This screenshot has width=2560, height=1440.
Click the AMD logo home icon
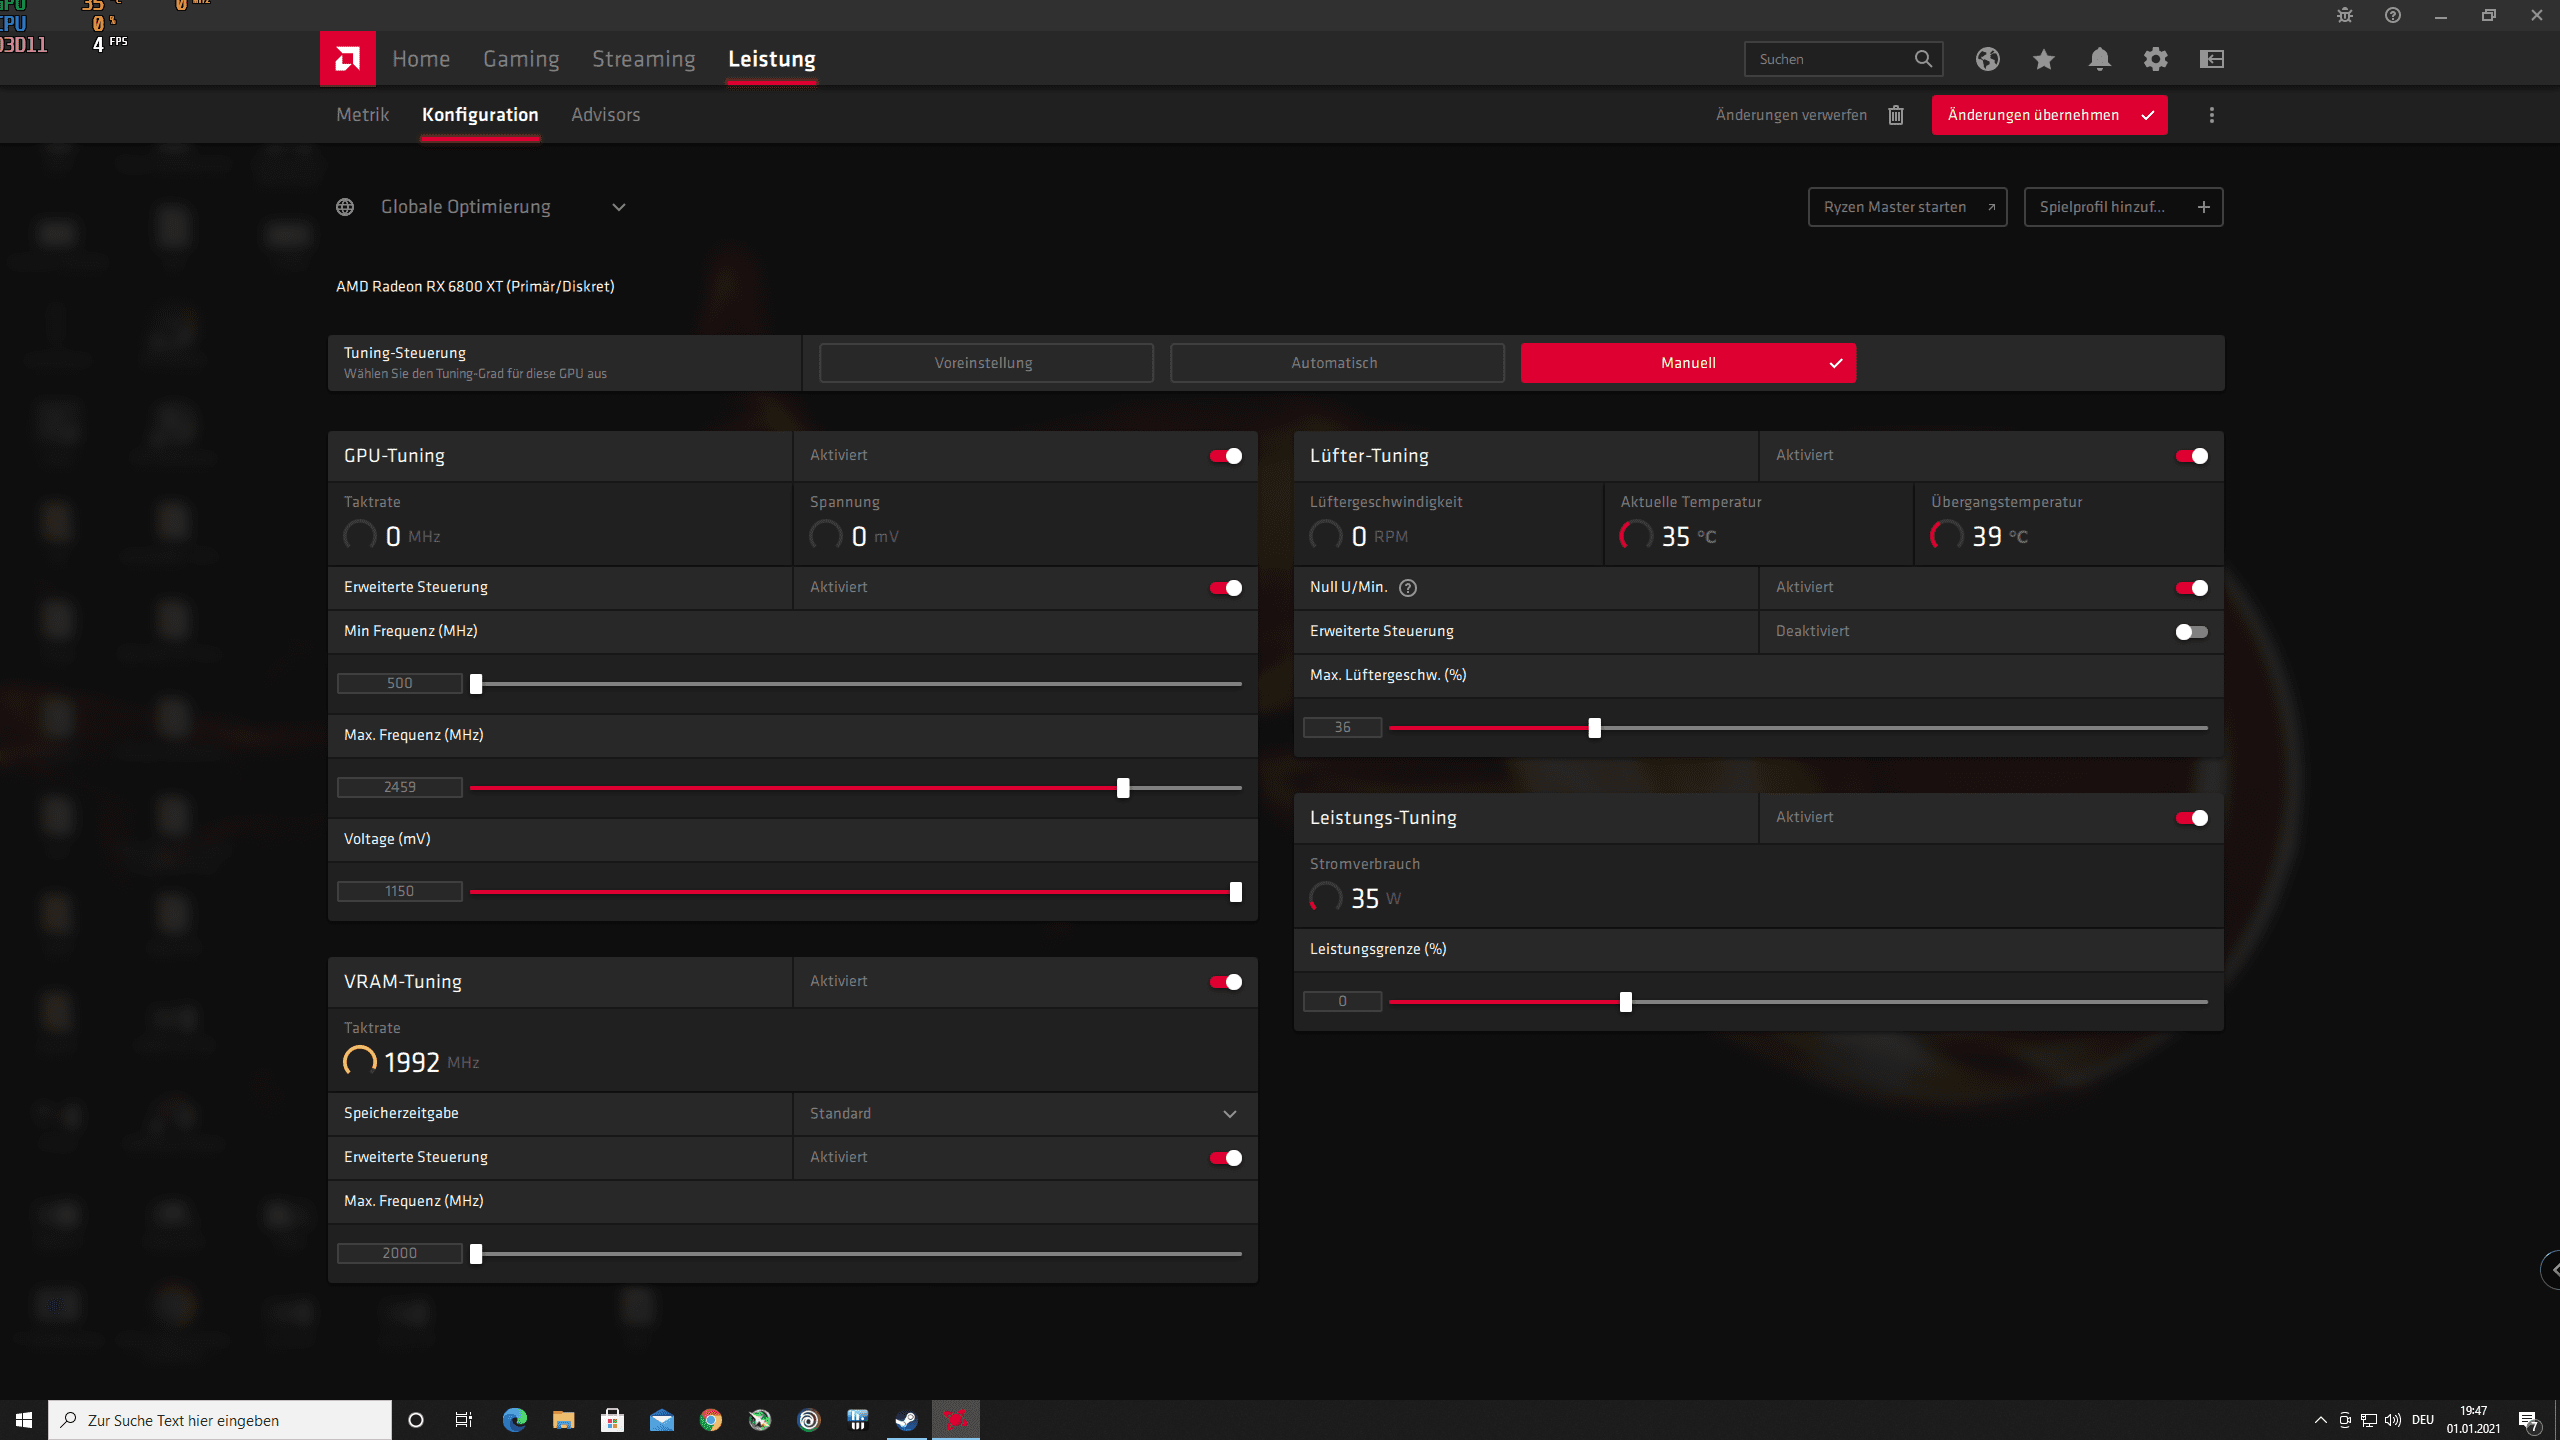coord(347,59)
